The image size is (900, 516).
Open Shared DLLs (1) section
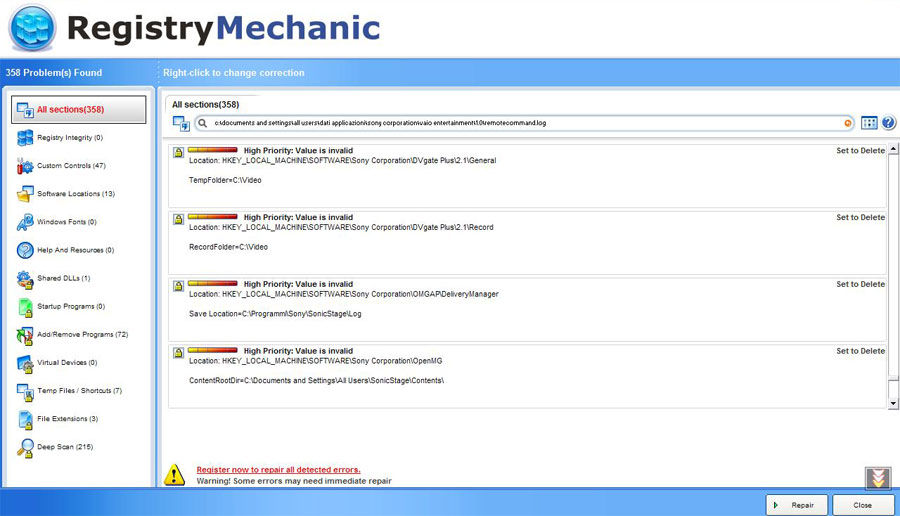[x=63, y=278]
